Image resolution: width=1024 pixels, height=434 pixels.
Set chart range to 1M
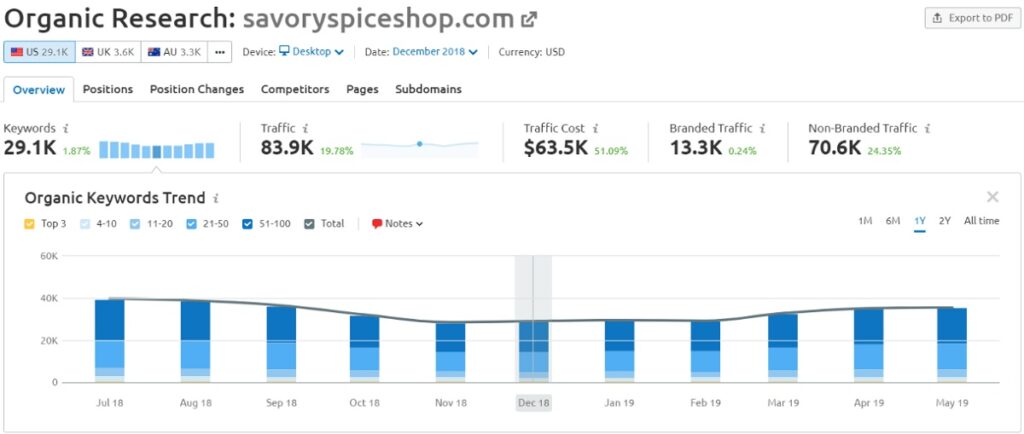click(x=865, y=221)
